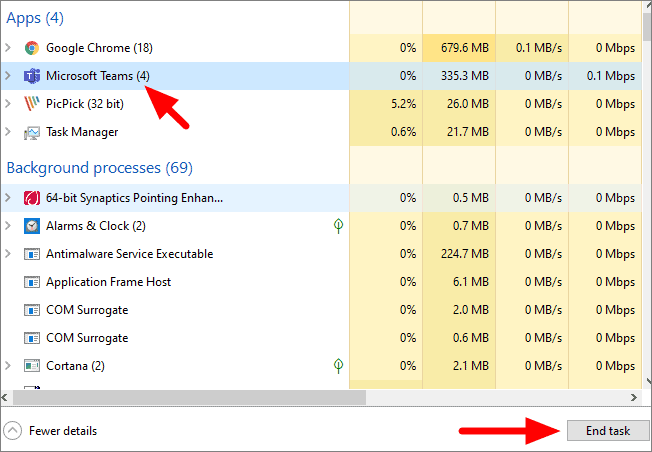Screen dimensions: 652x452
Task: Select the Google Chrome (18) row name
Action: point(99,48)
